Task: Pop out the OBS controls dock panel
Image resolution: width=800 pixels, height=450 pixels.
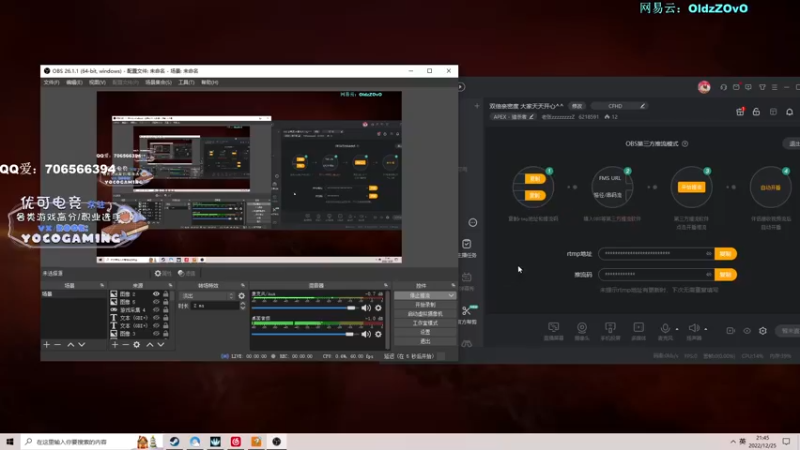Action: click(x=453, y=285)
